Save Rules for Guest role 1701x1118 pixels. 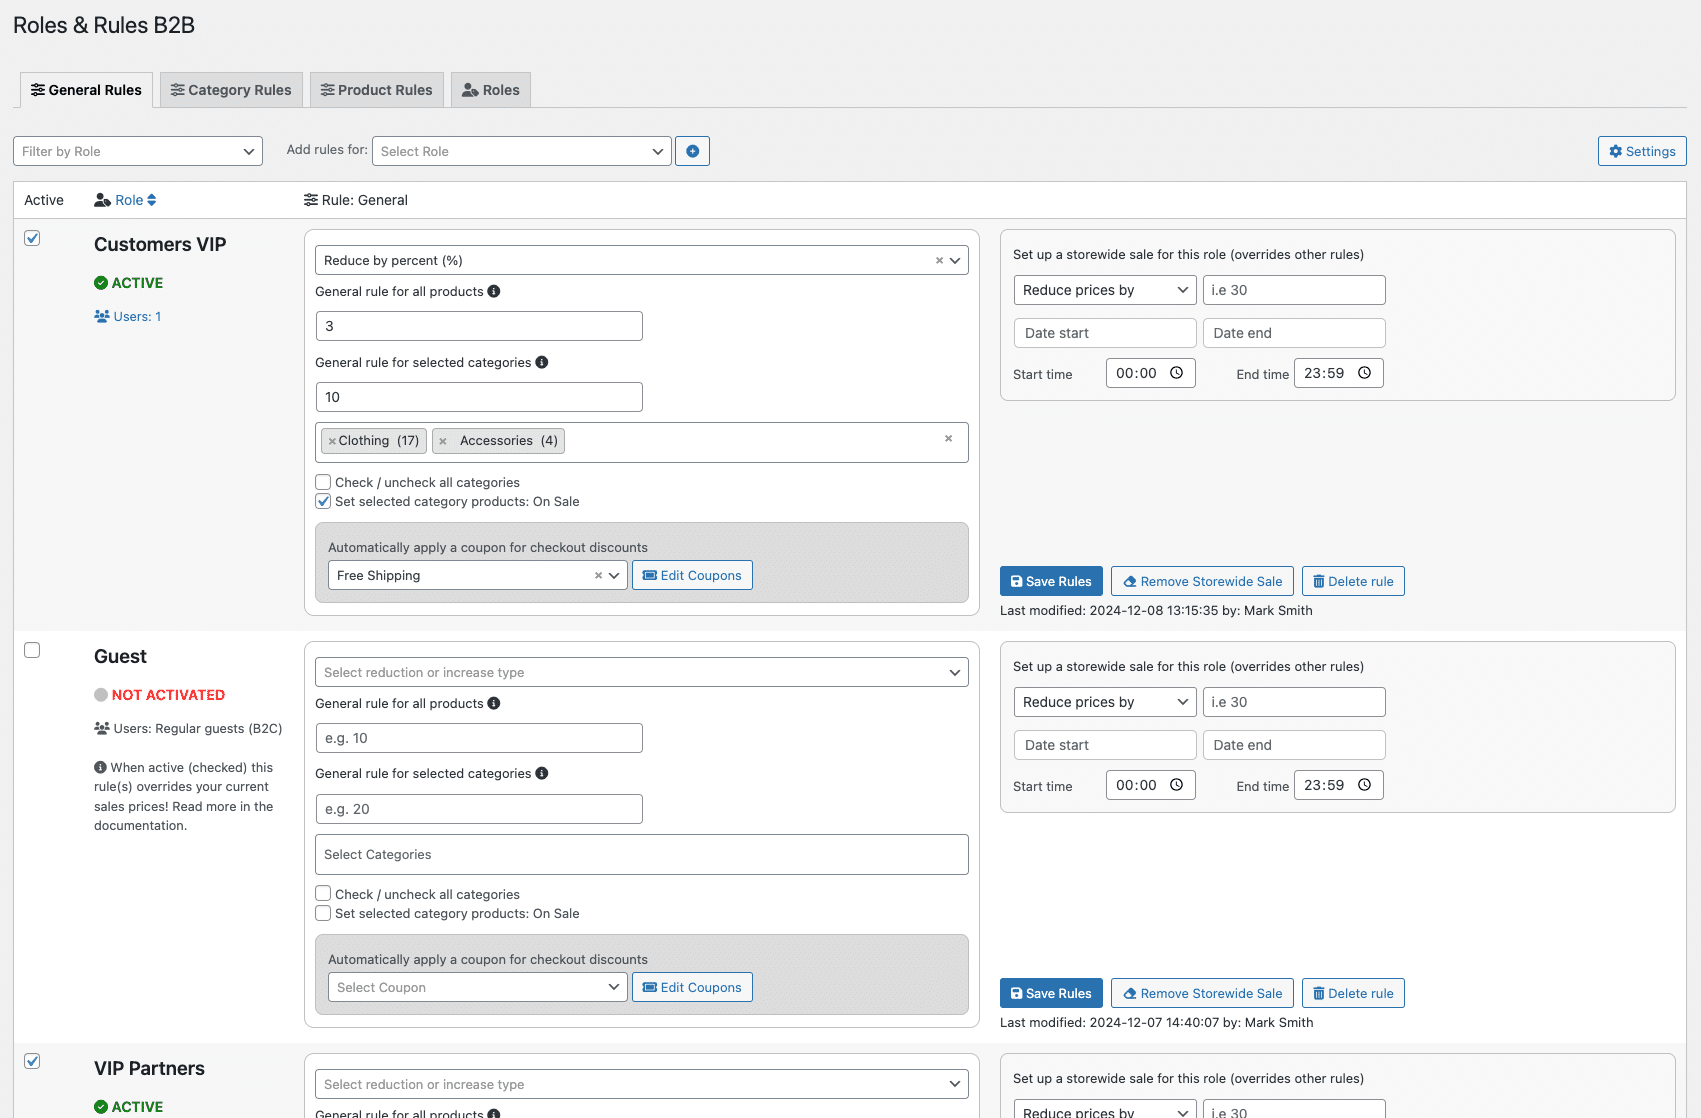point(1051,993)
